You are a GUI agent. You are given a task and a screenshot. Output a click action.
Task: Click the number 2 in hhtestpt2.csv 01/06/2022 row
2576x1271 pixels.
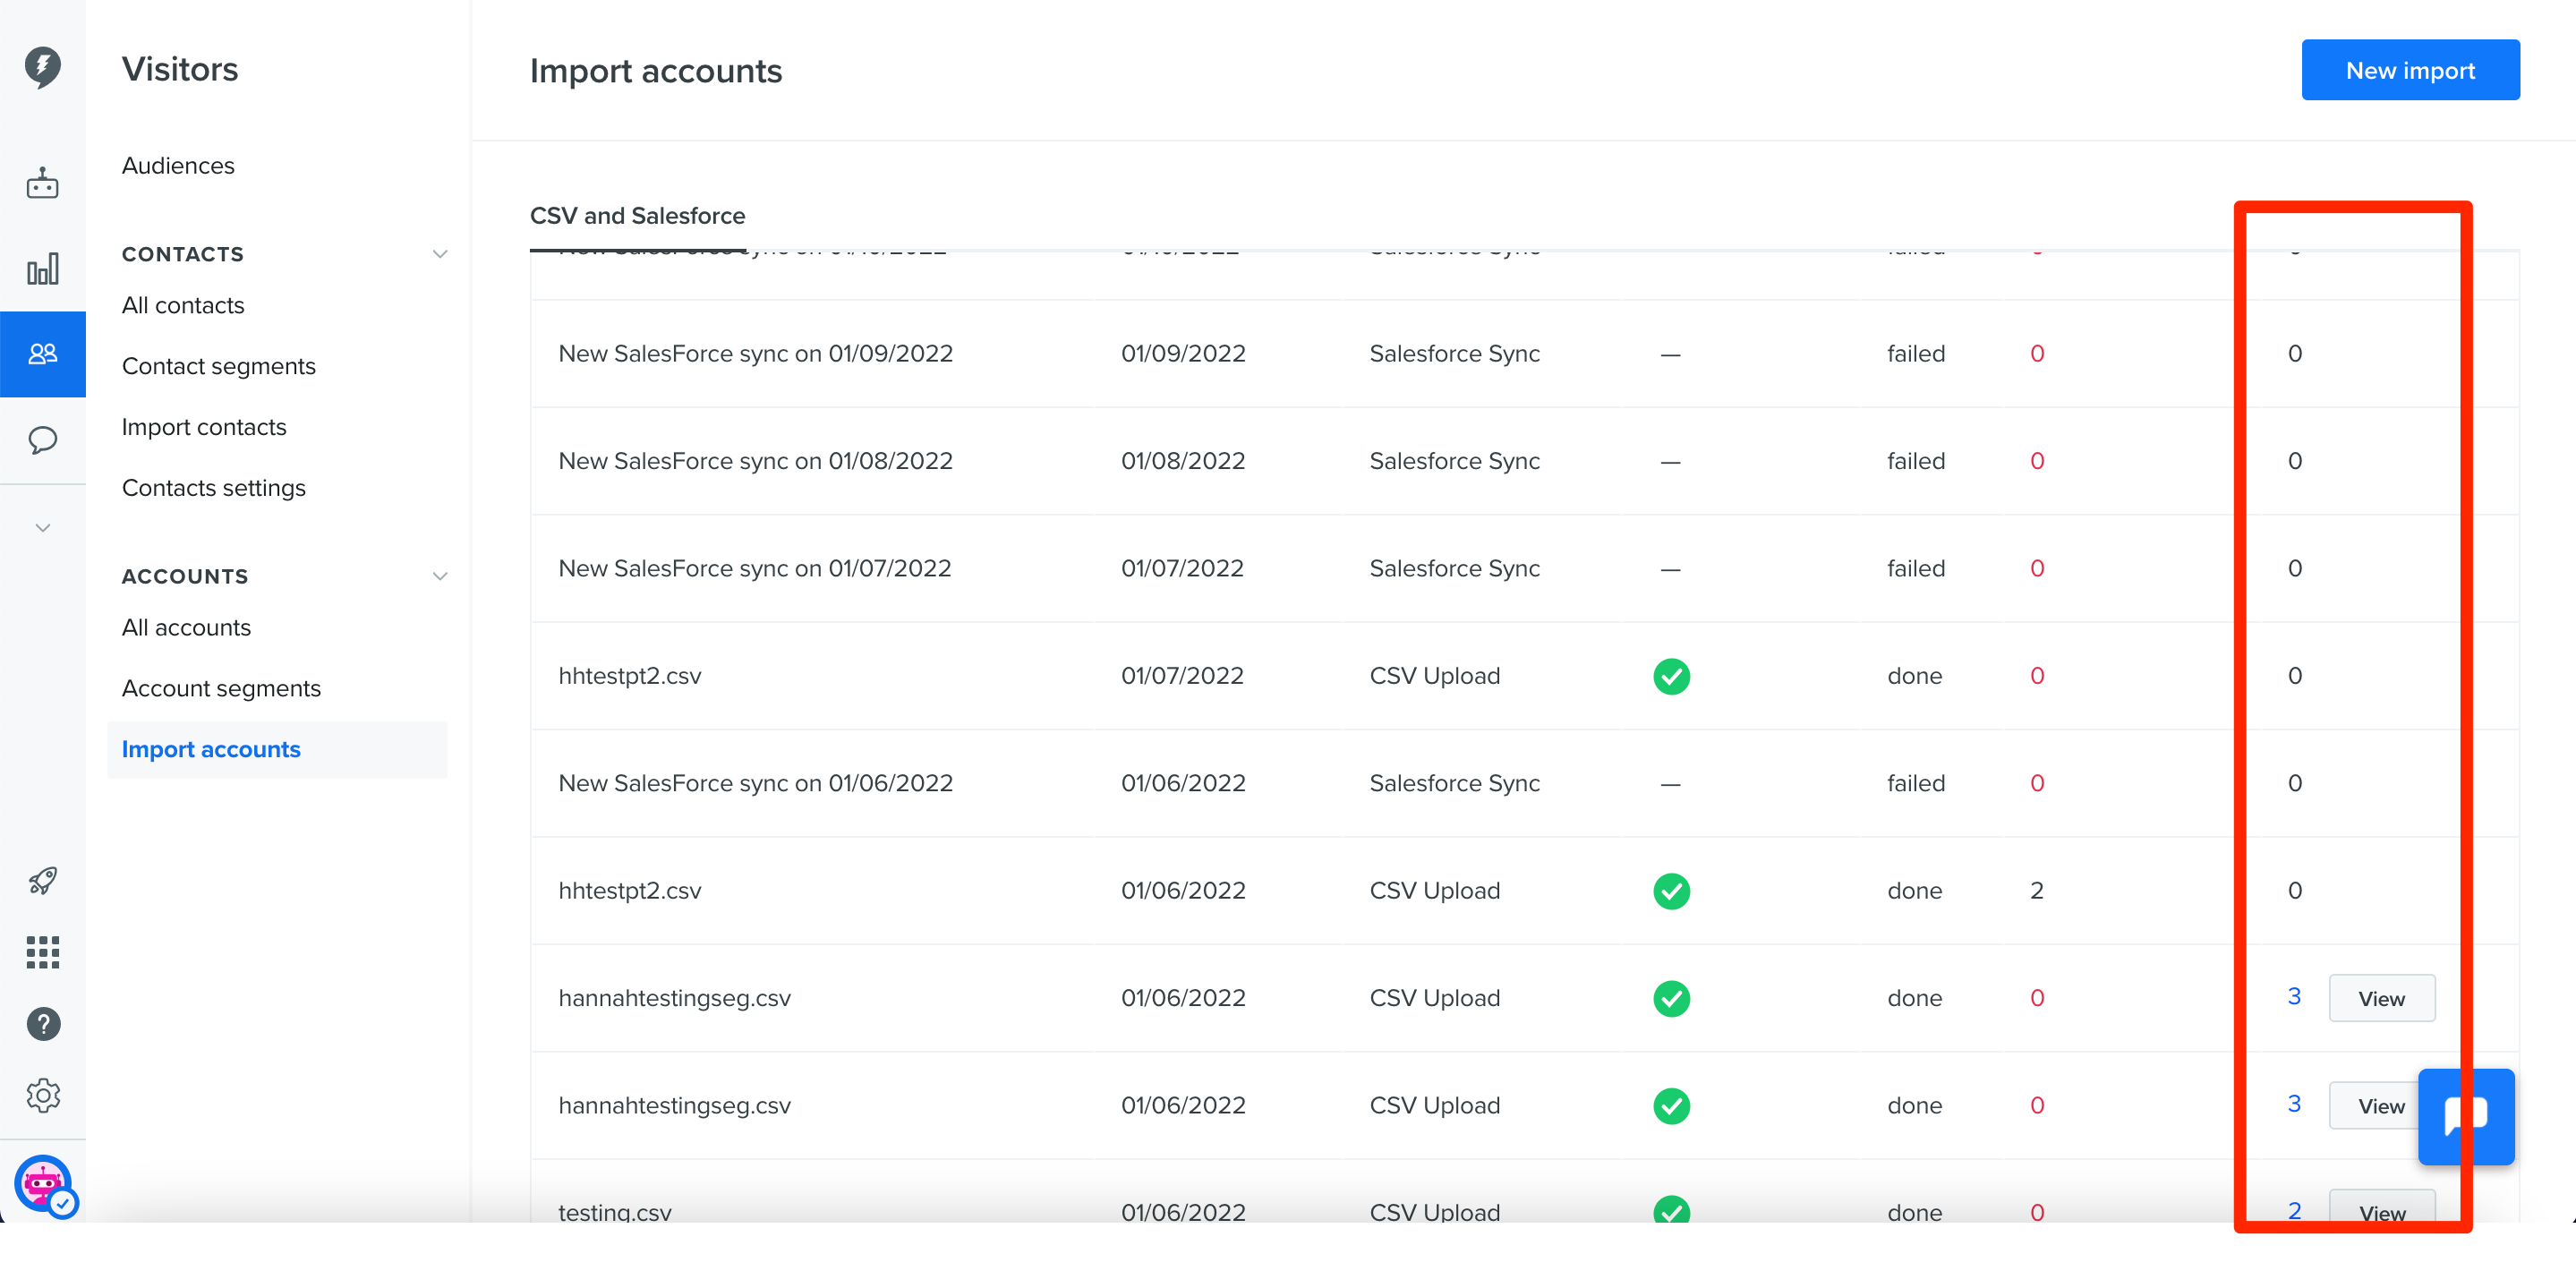pos(2036,890)
